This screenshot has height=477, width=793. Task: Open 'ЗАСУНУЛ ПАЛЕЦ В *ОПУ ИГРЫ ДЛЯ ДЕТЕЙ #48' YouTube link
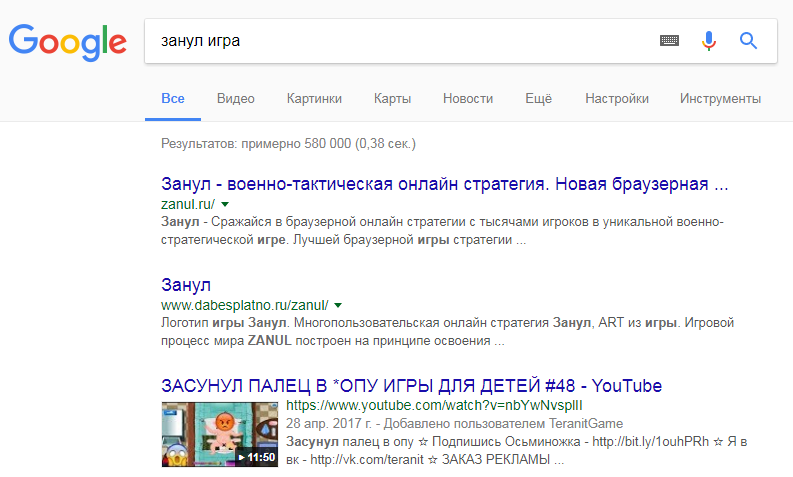tap(411, 386)
